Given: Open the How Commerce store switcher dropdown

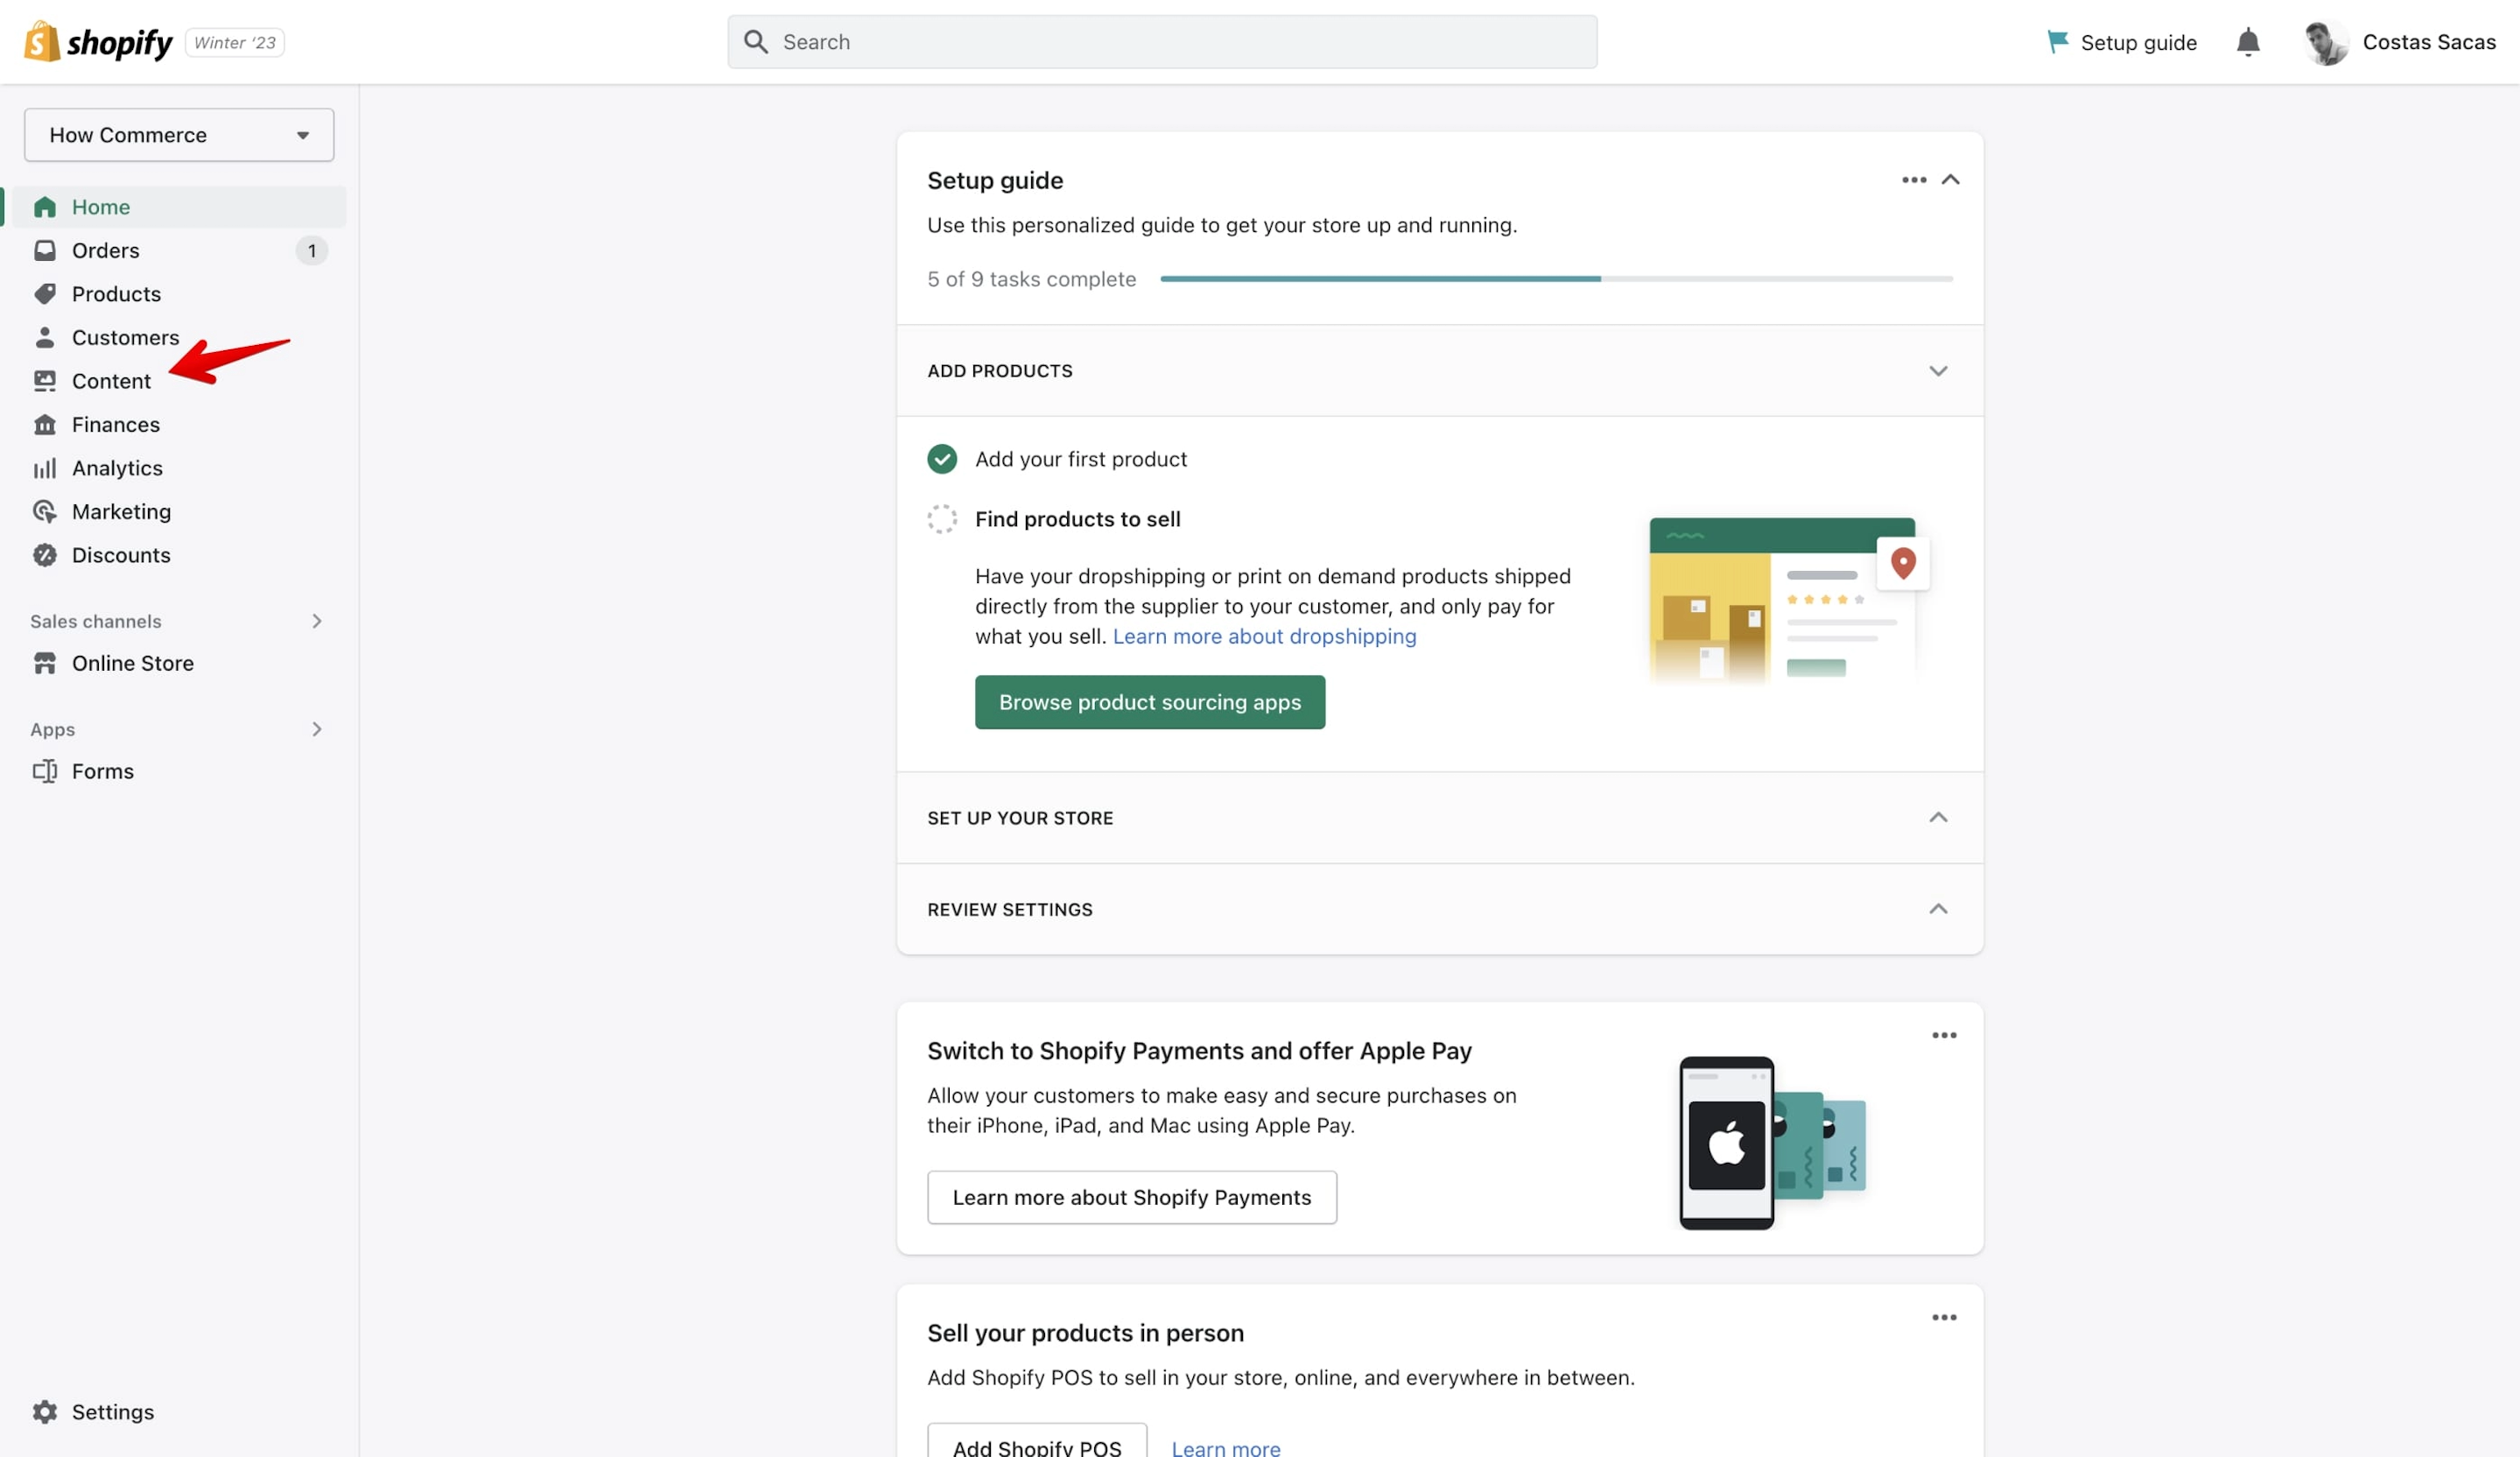Looking at the screenshot, I should (x=179, y=135).
